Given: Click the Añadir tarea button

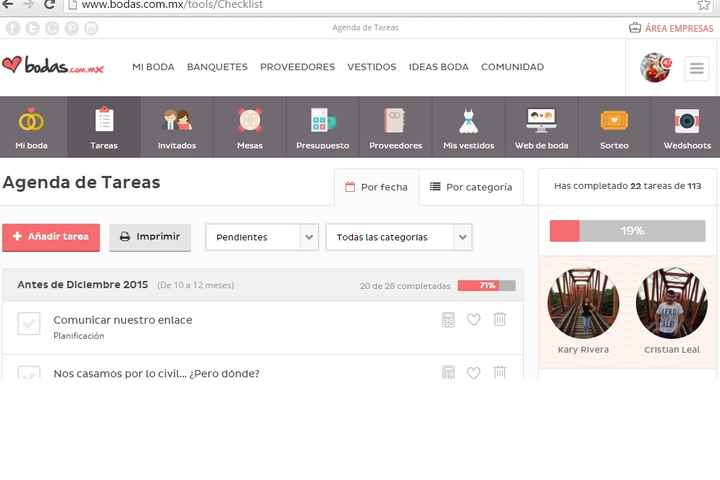Looking at the screenshot, I should (x=51, y=237).
